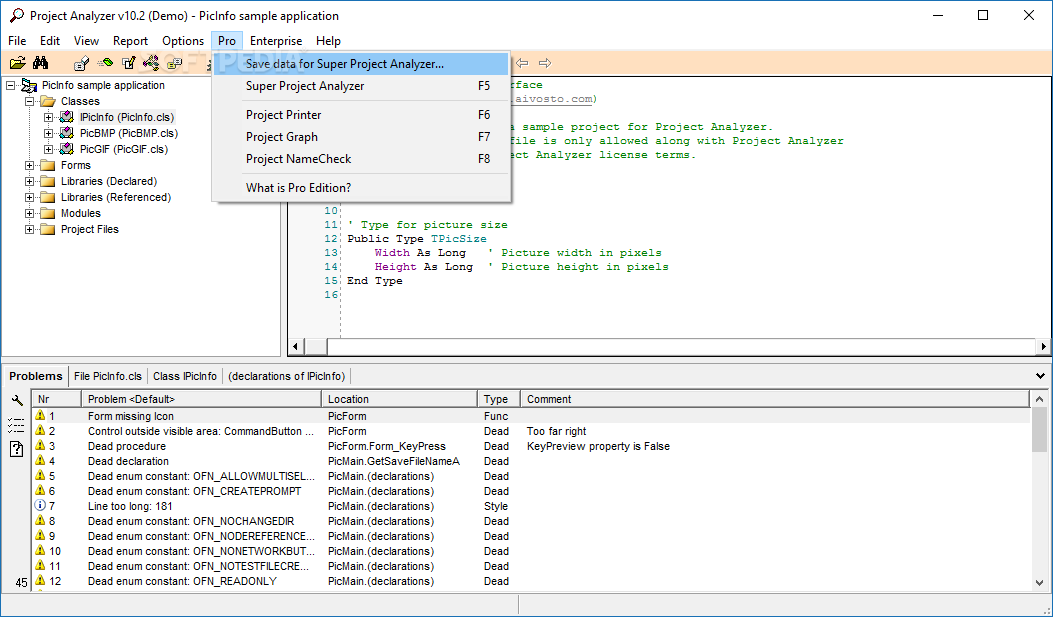
Task: Click the PicGIF class icon in tree
Action: (x=66, y=149)
